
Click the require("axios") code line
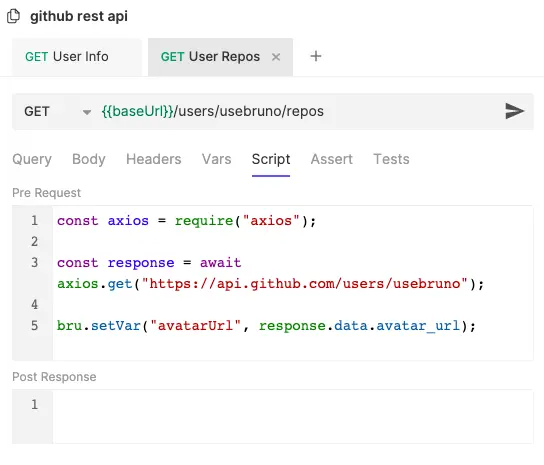click(187, 221)
